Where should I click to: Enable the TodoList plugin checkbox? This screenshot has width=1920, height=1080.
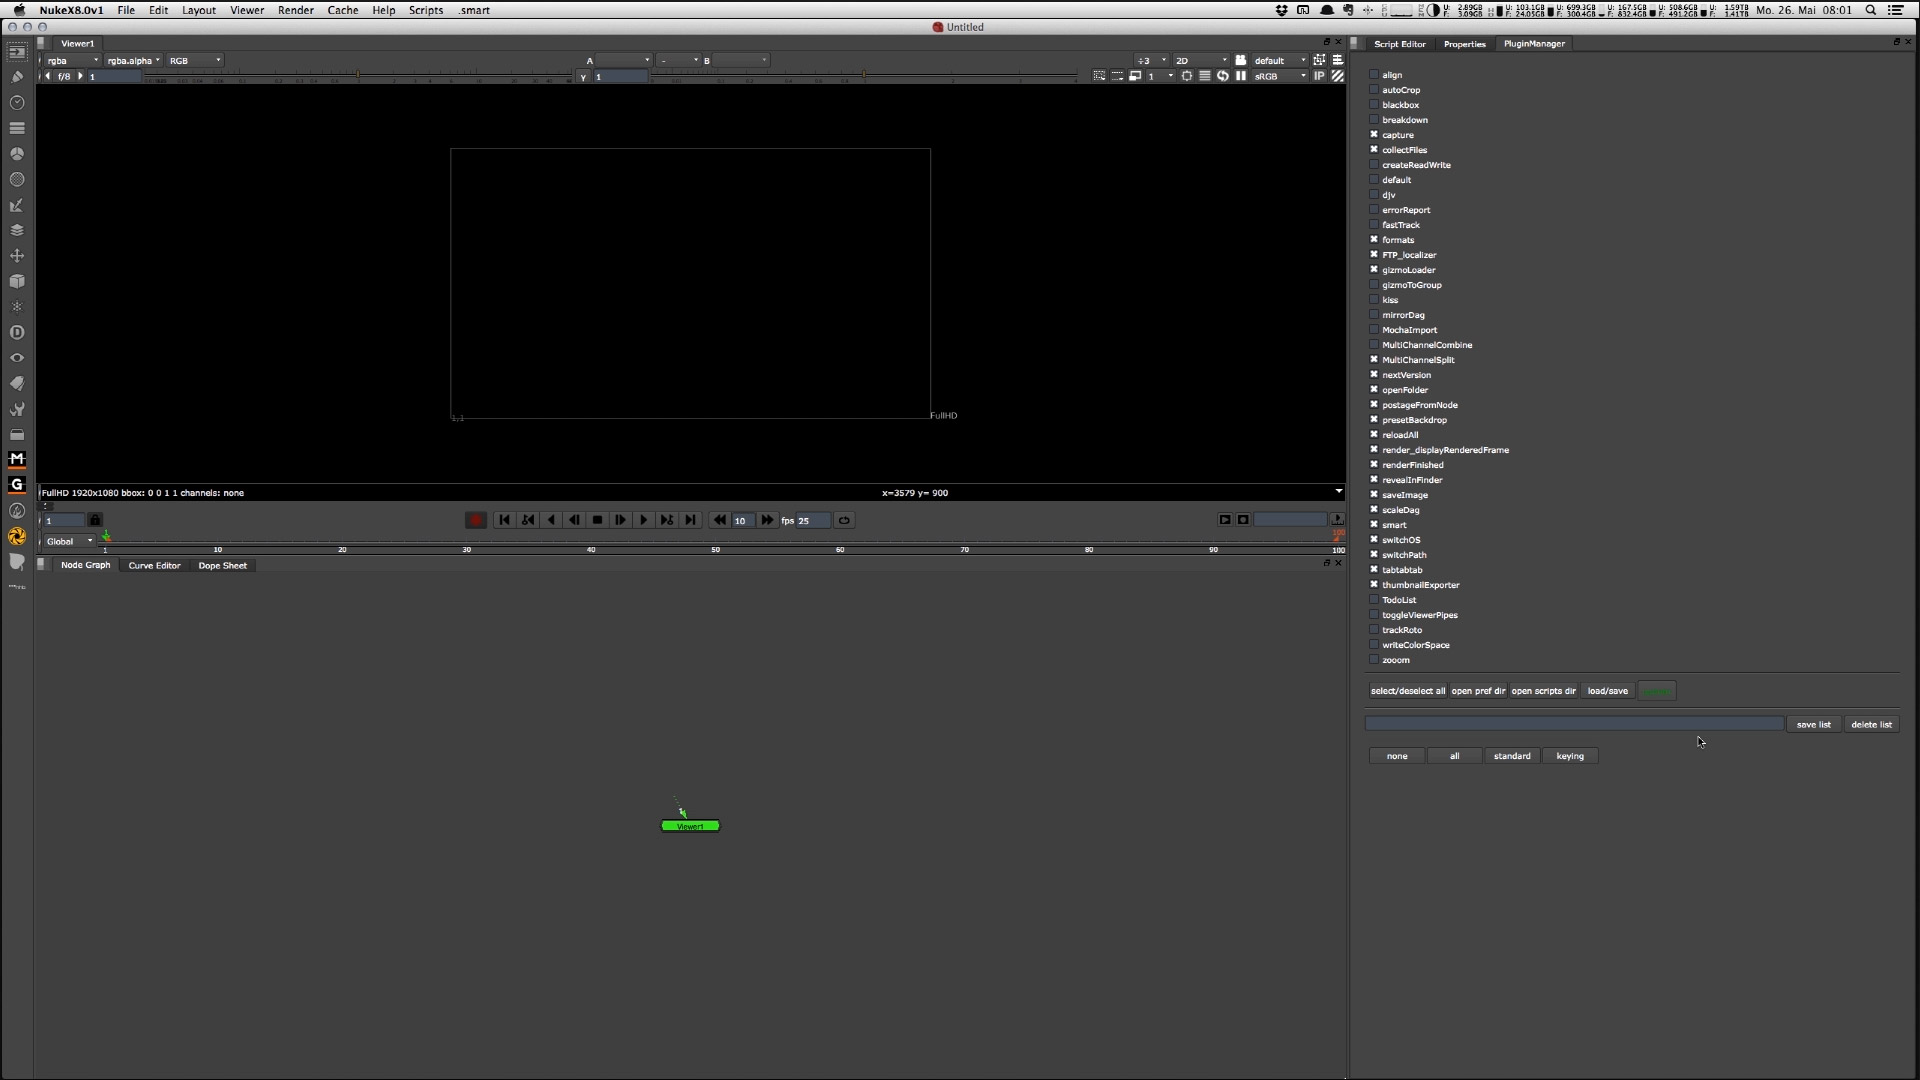pyautogui.click(x=1374, y=600)
